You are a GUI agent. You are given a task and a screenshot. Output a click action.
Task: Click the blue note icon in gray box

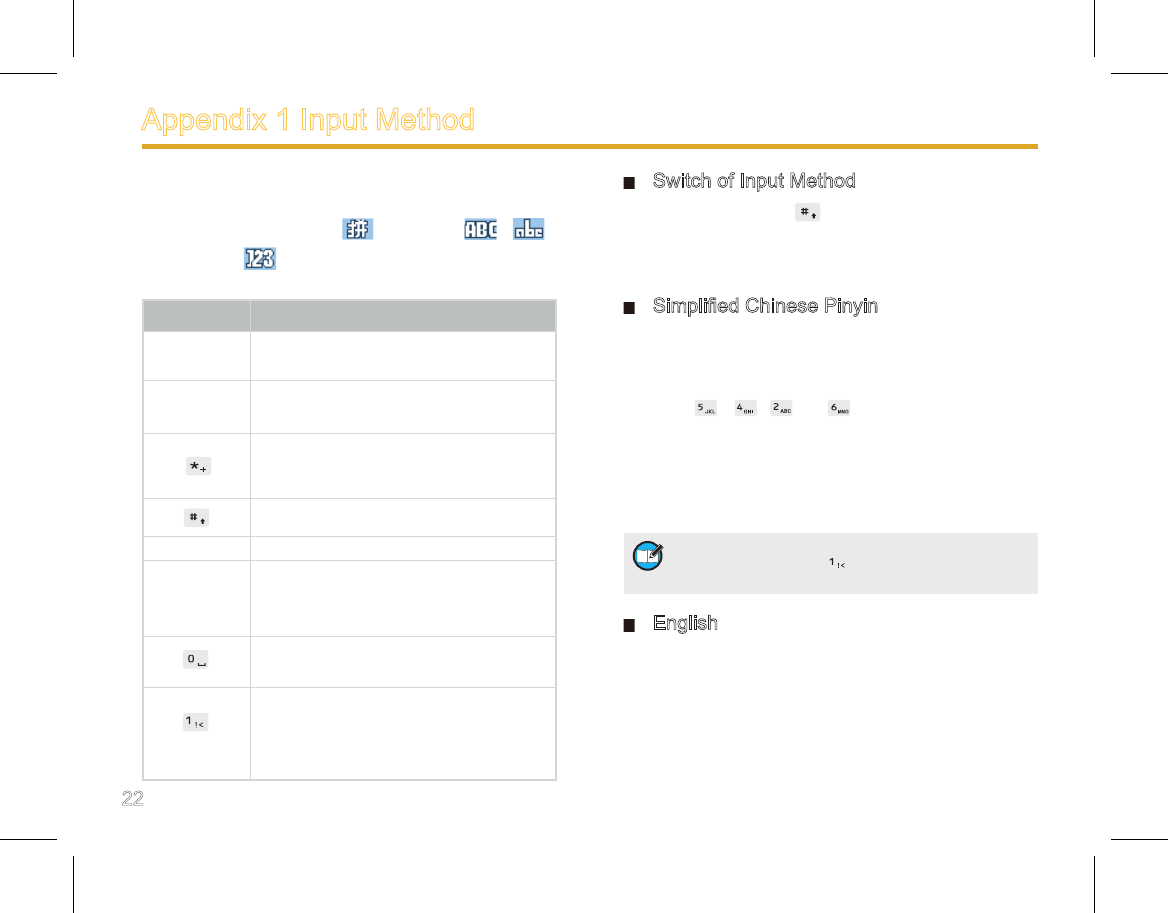point(648,556)
